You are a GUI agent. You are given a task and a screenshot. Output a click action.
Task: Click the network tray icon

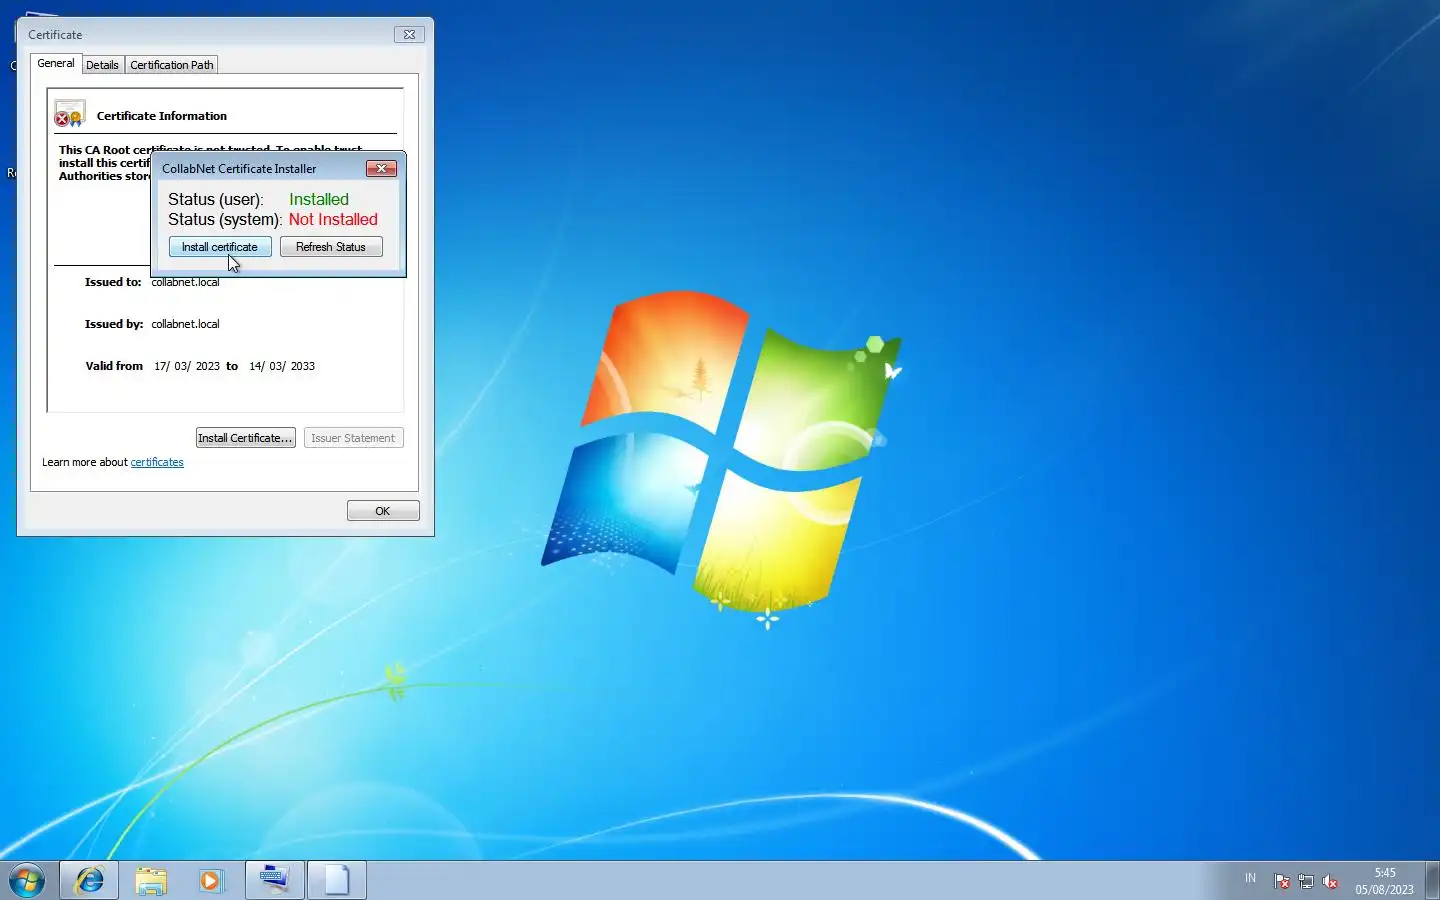pos(1306,881)
